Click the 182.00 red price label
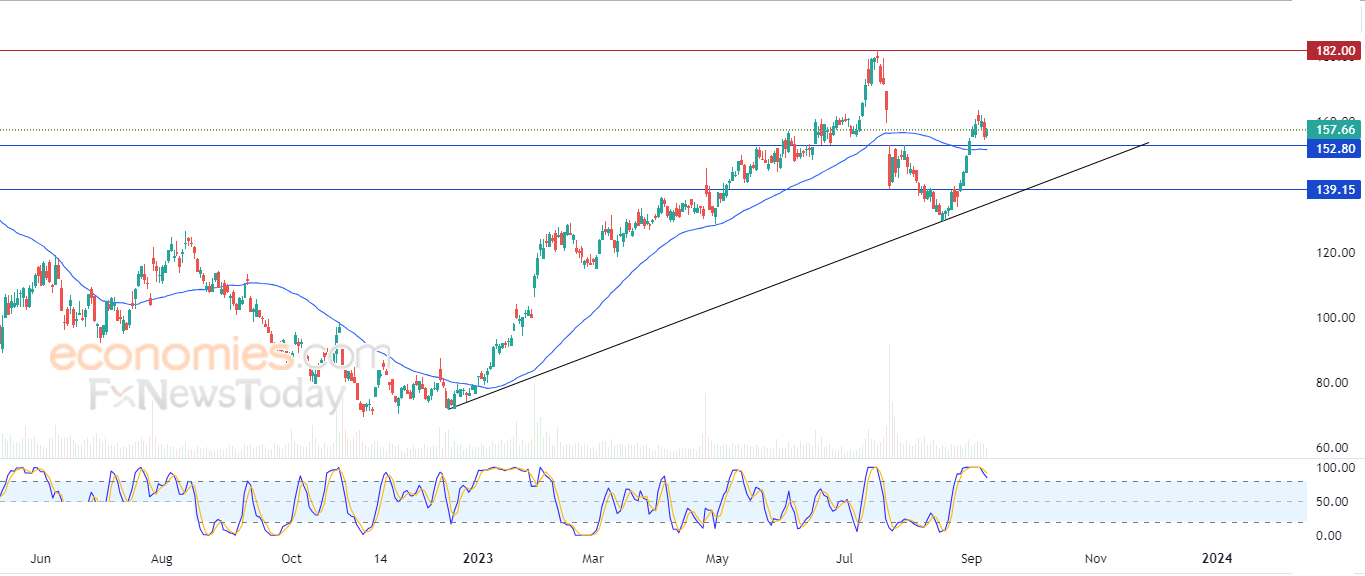1365x576 pixels. 1333,50
